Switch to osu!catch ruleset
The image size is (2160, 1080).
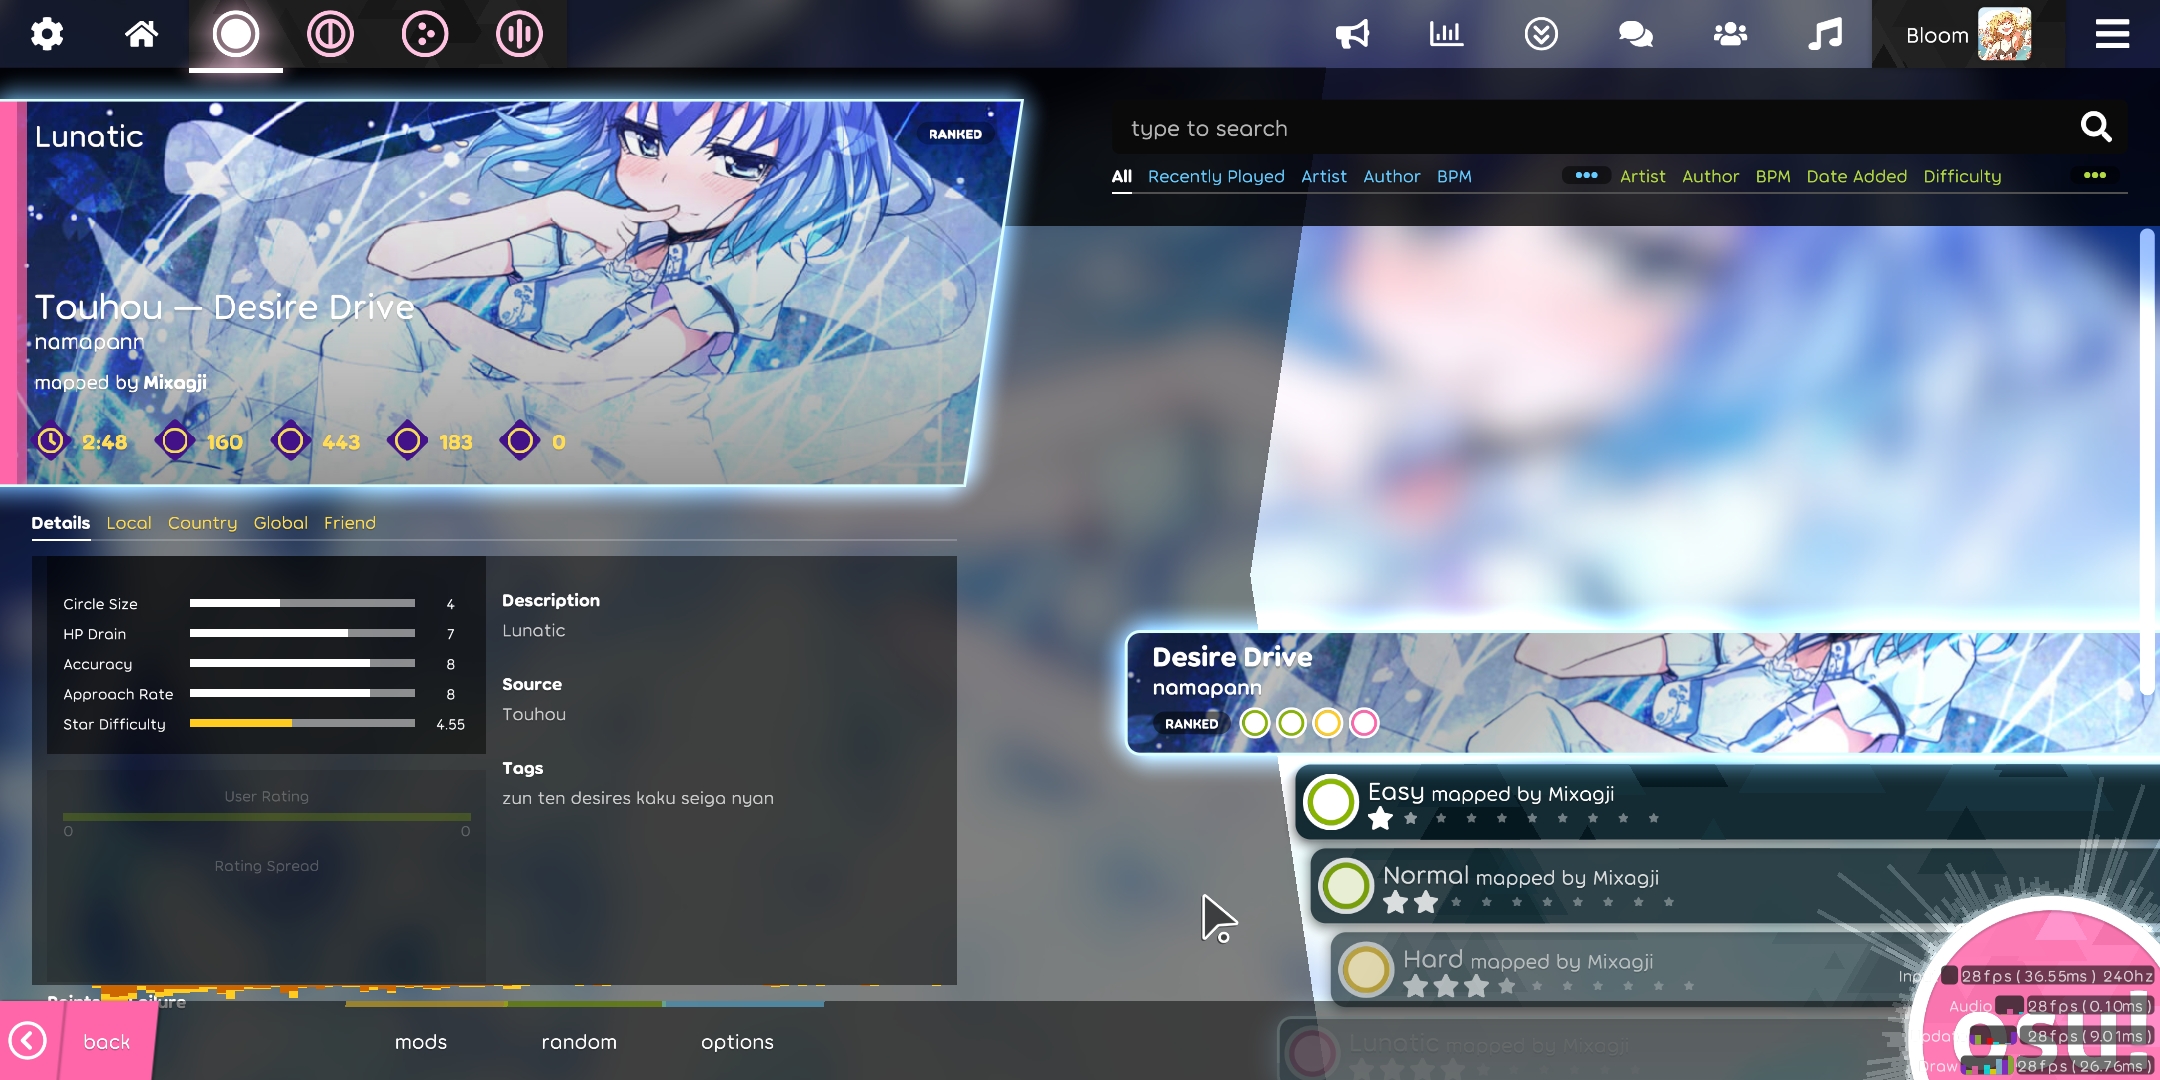(425, 35)
